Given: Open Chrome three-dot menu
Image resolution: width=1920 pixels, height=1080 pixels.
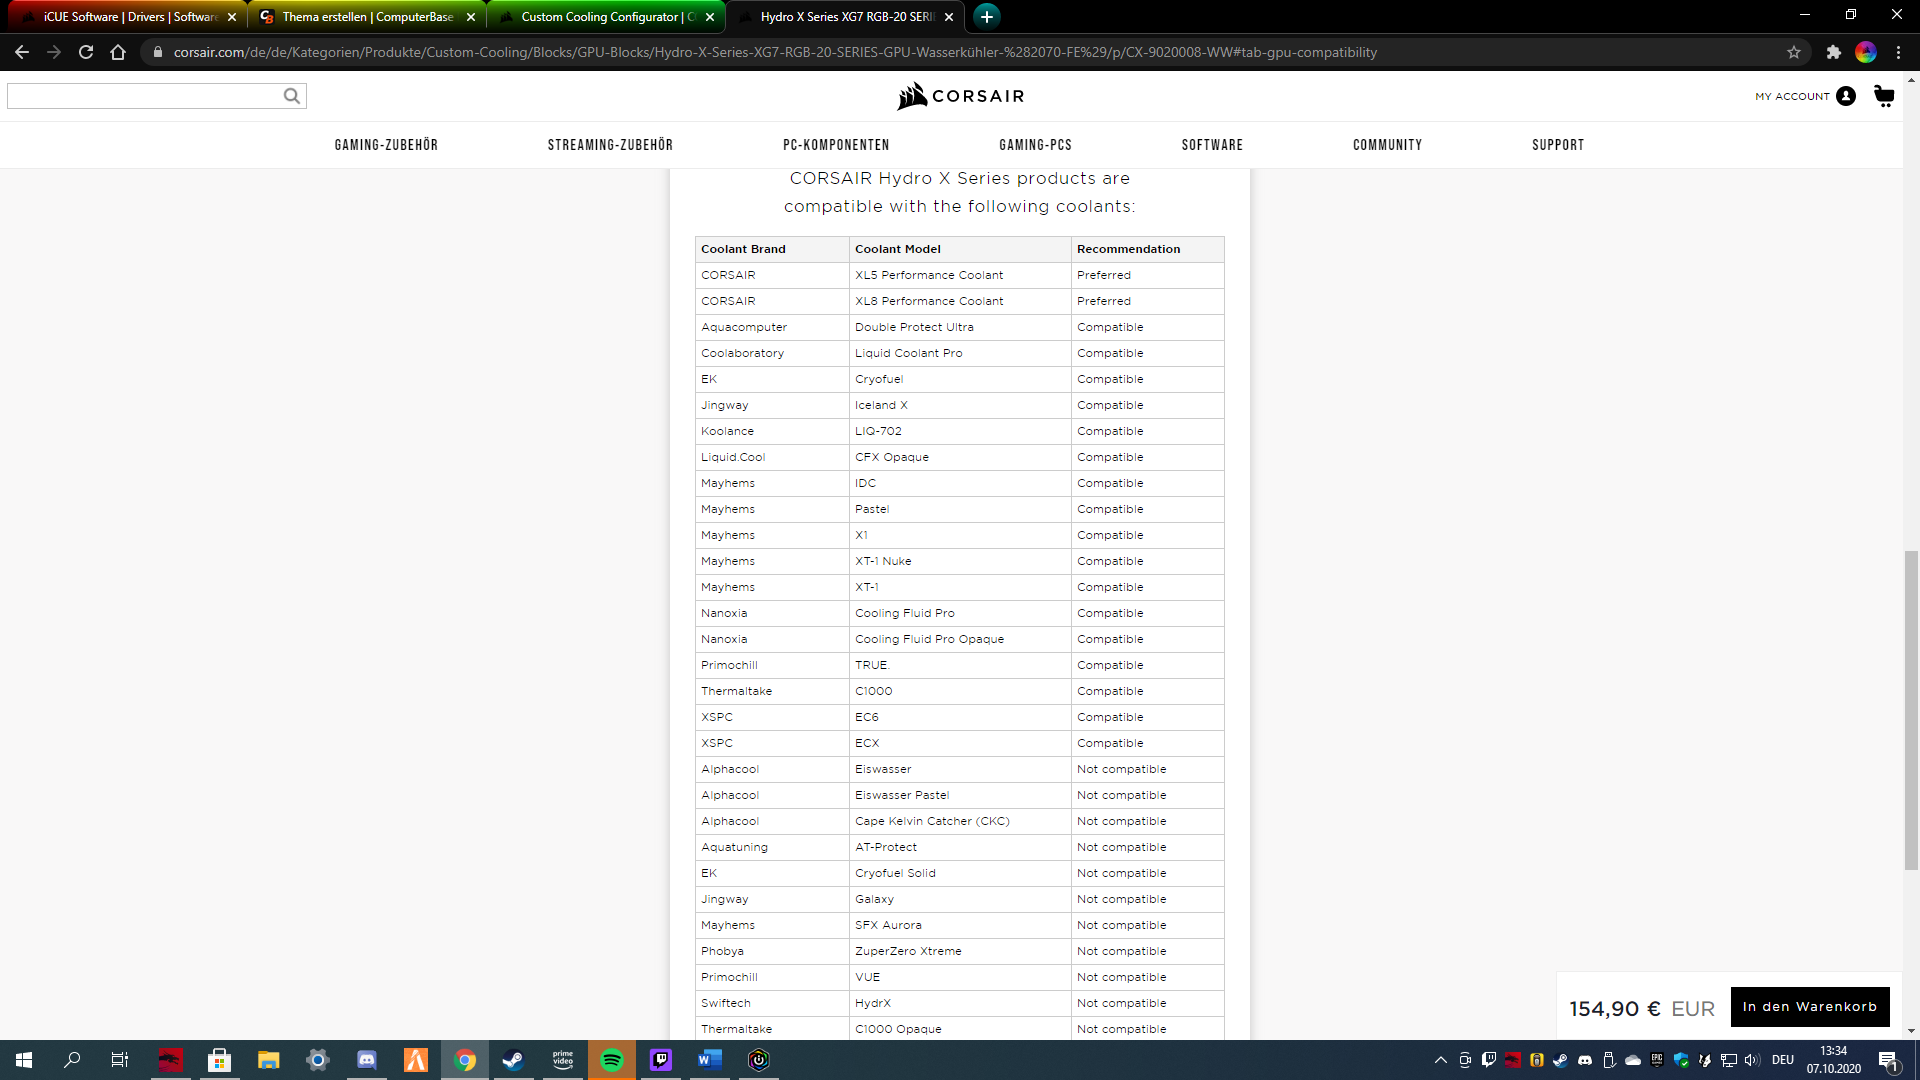Looking at the screenshot, I should 1898,52.
